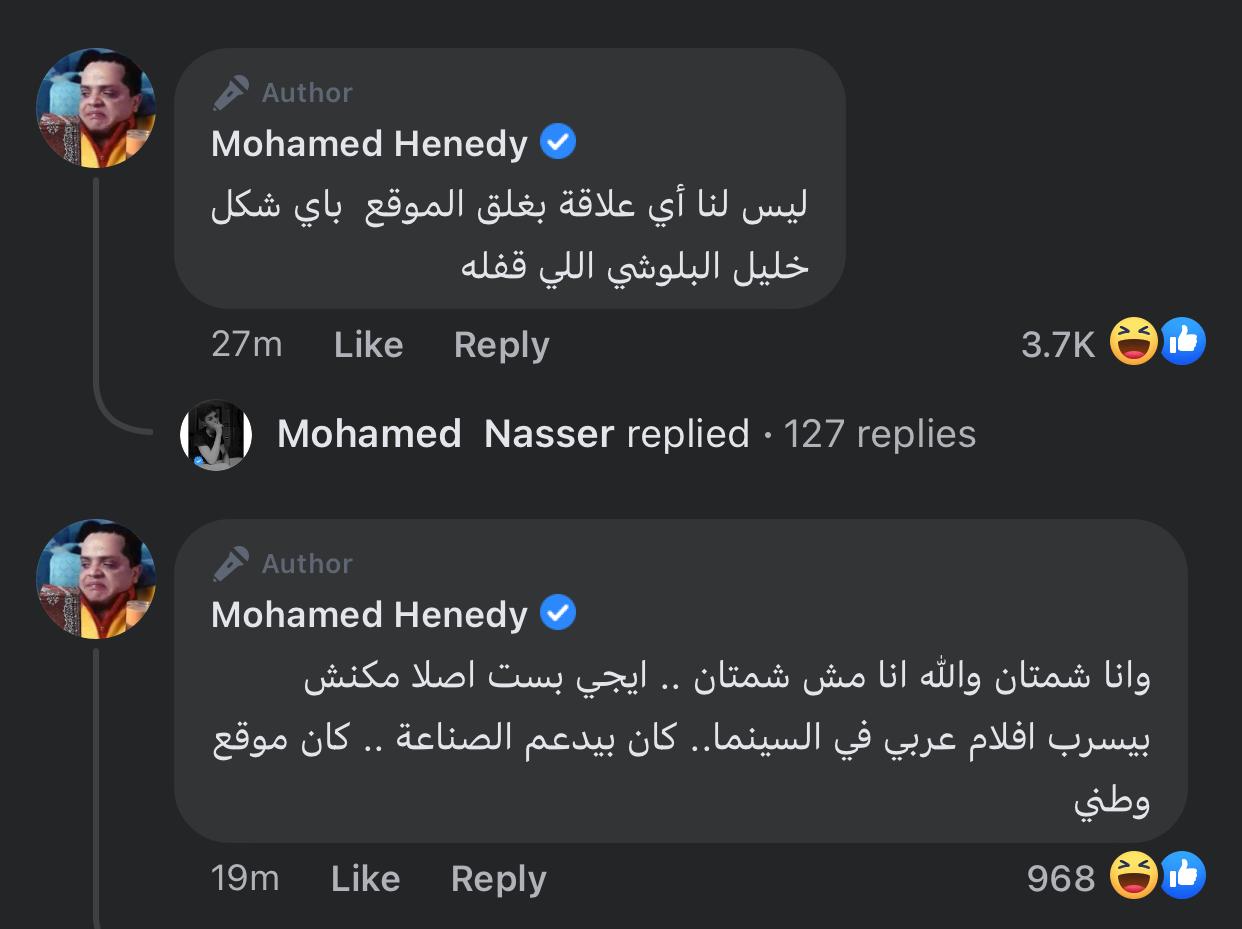The image size is (1242, 929).
Task: Open the laughing reaction on the 3.7K comment
Action: [1134, 343]
